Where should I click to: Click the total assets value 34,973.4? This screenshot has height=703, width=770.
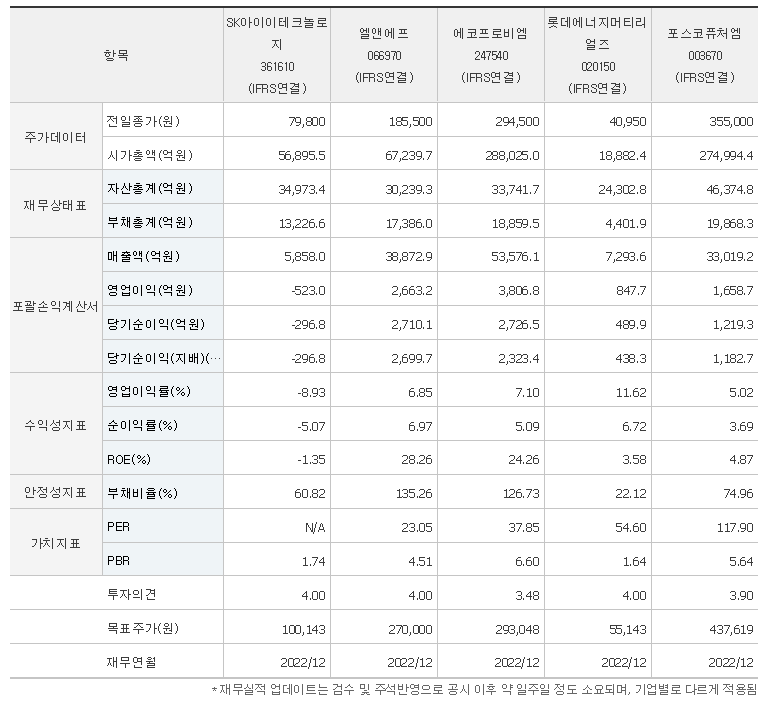(302, 189)
